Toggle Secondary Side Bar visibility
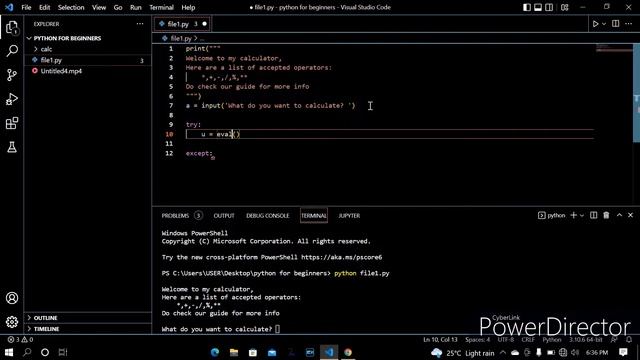640x360 pixels. click(549, 7)
